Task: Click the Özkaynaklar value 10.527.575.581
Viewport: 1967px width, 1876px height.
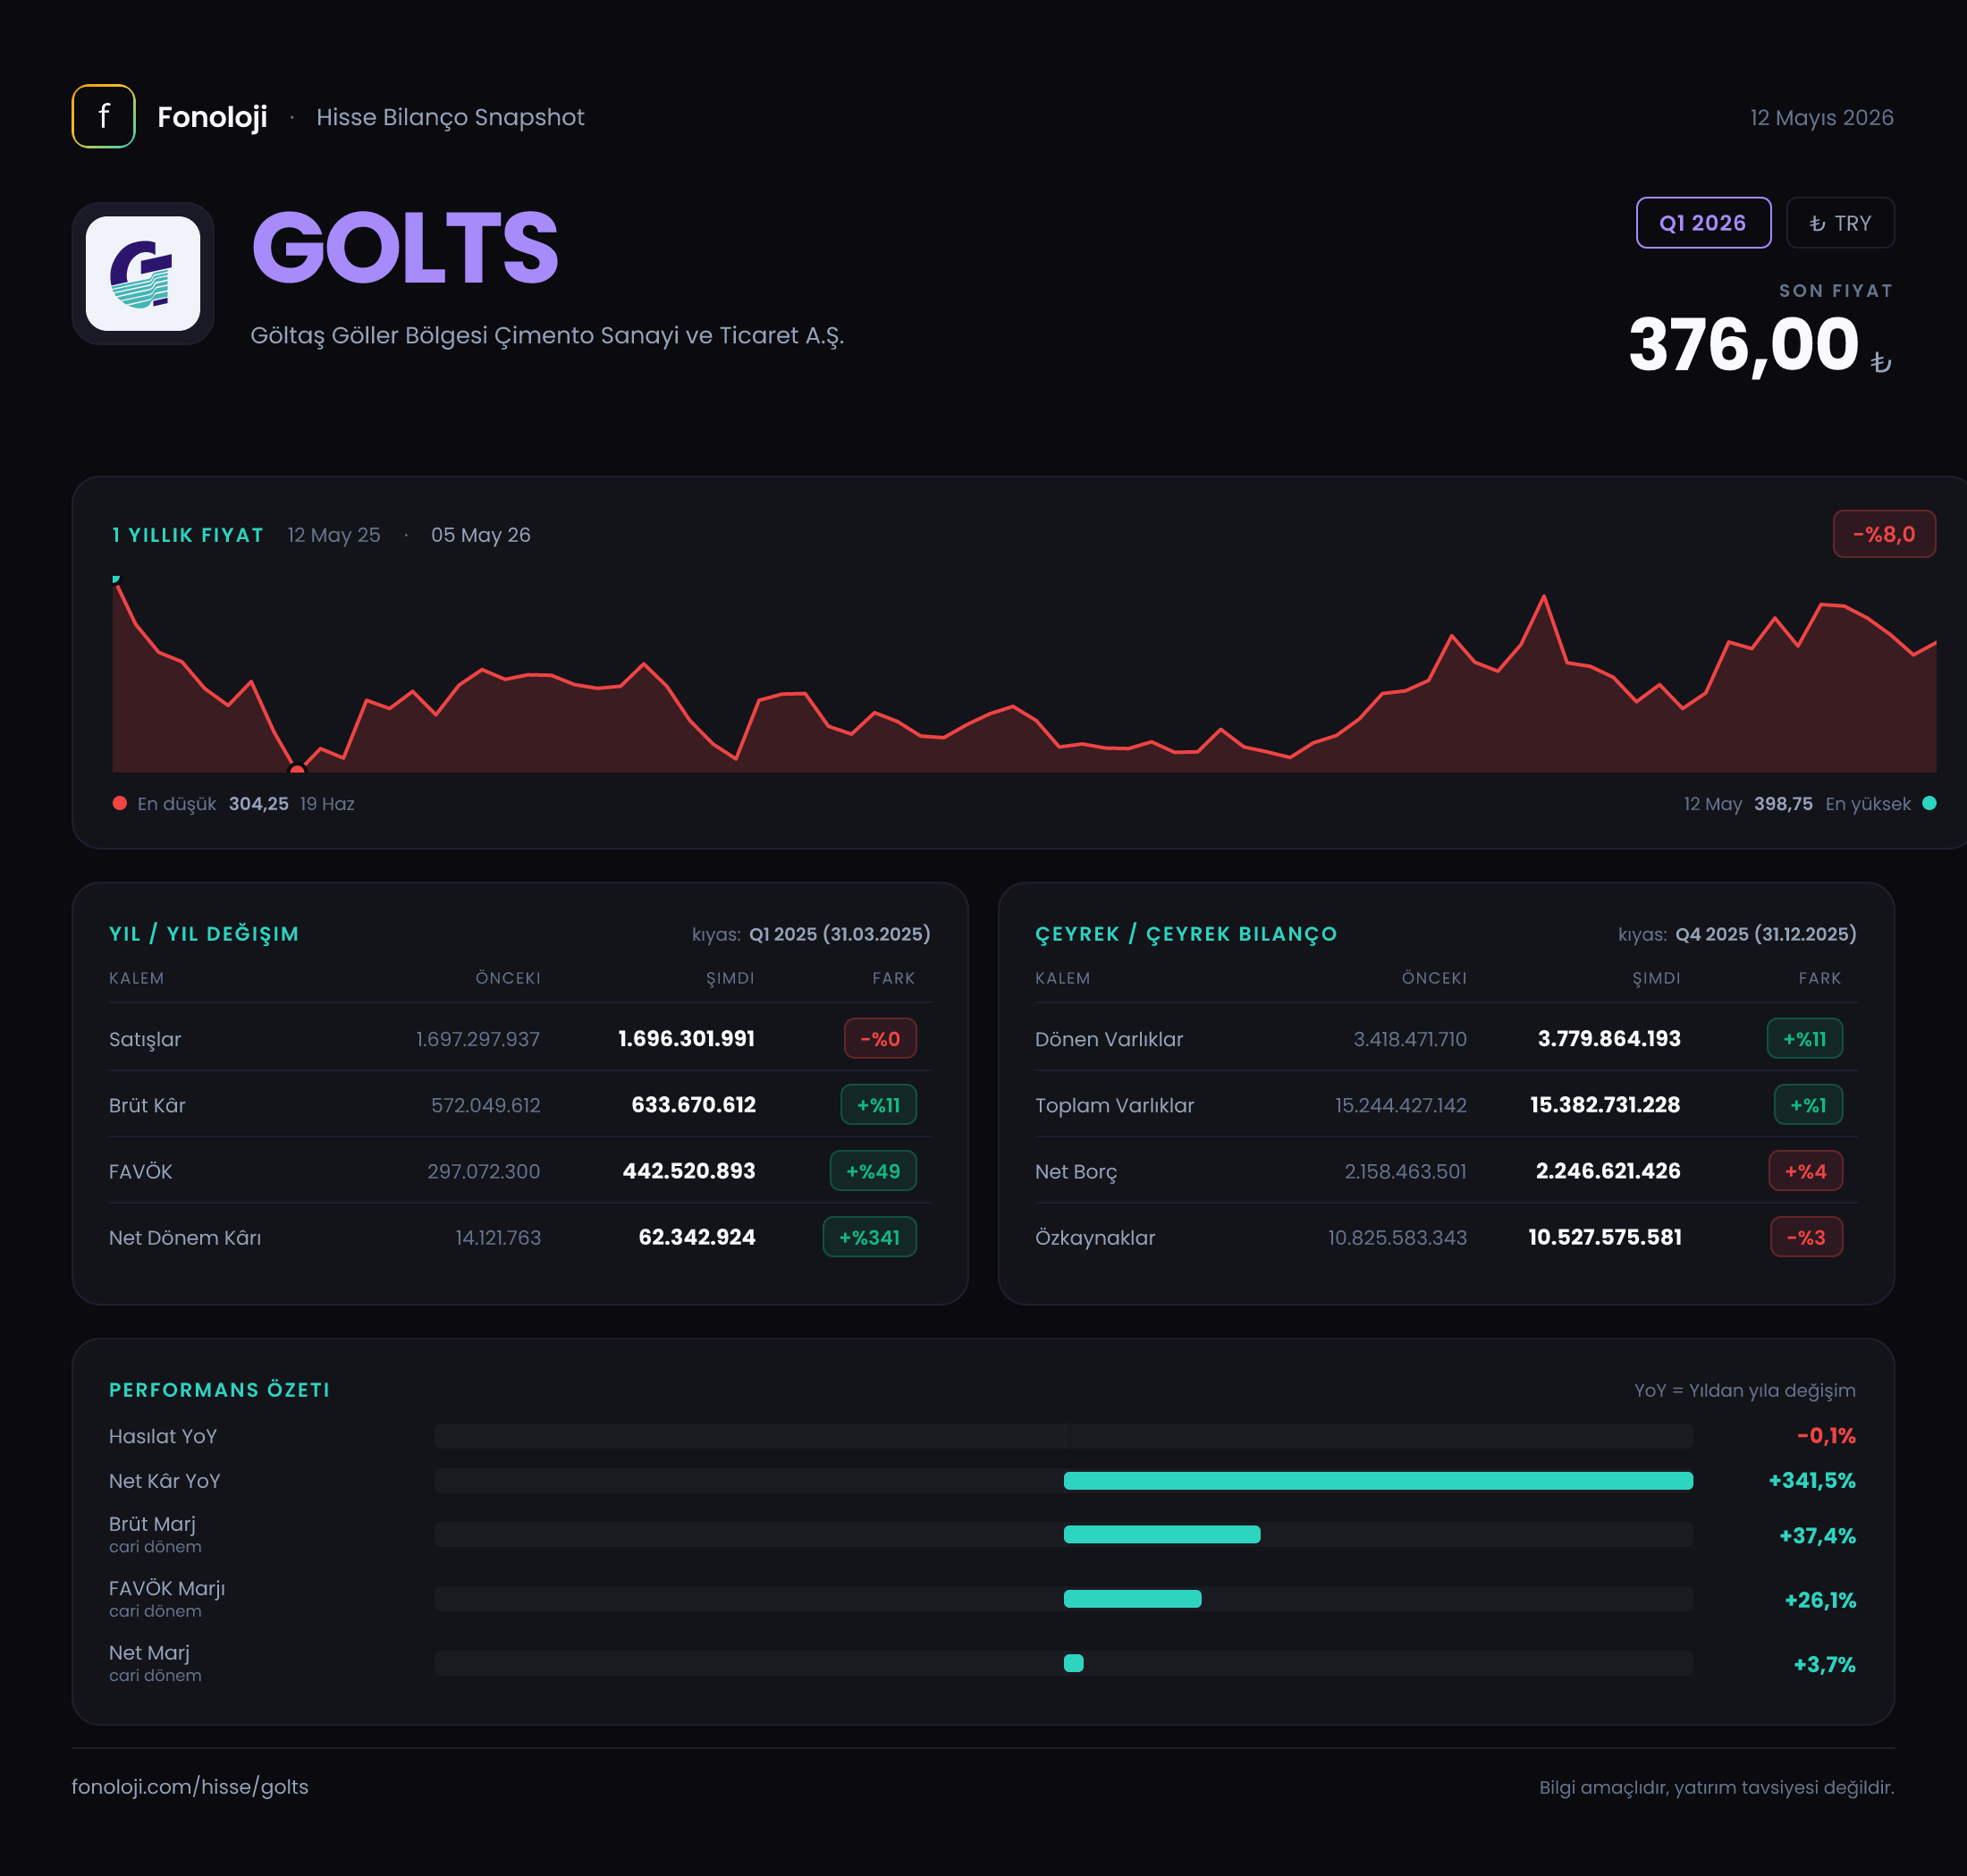Action: (x=1605, y=1236)
